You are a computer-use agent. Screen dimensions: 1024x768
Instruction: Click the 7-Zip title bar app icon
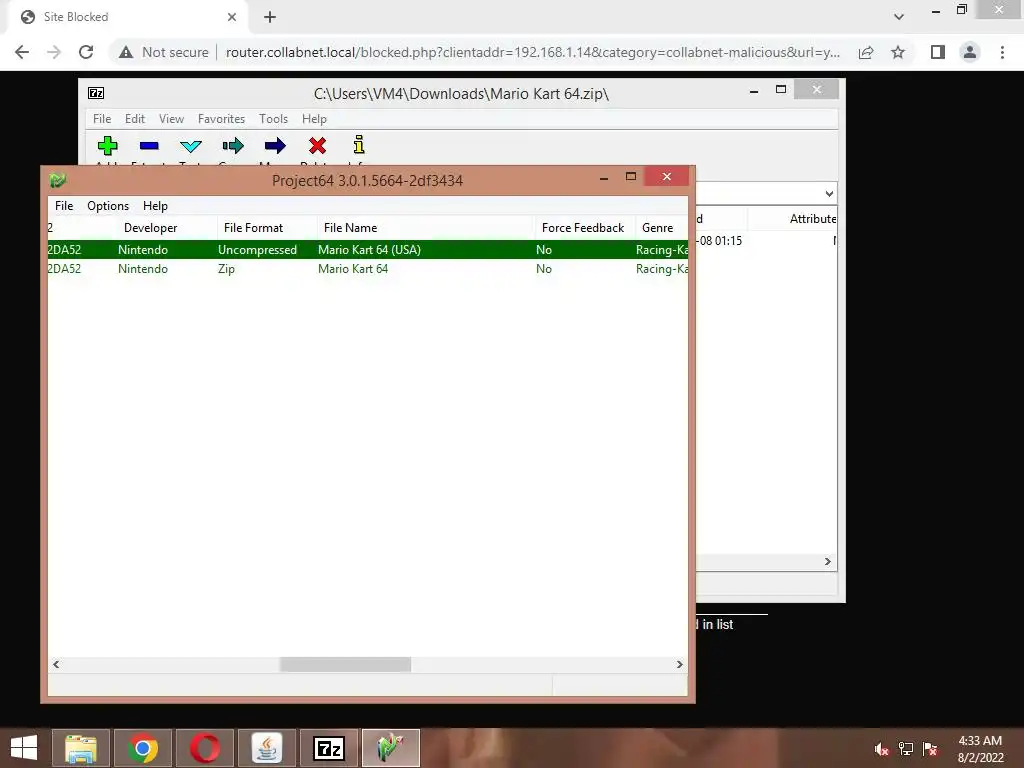(x=96, y=93)
